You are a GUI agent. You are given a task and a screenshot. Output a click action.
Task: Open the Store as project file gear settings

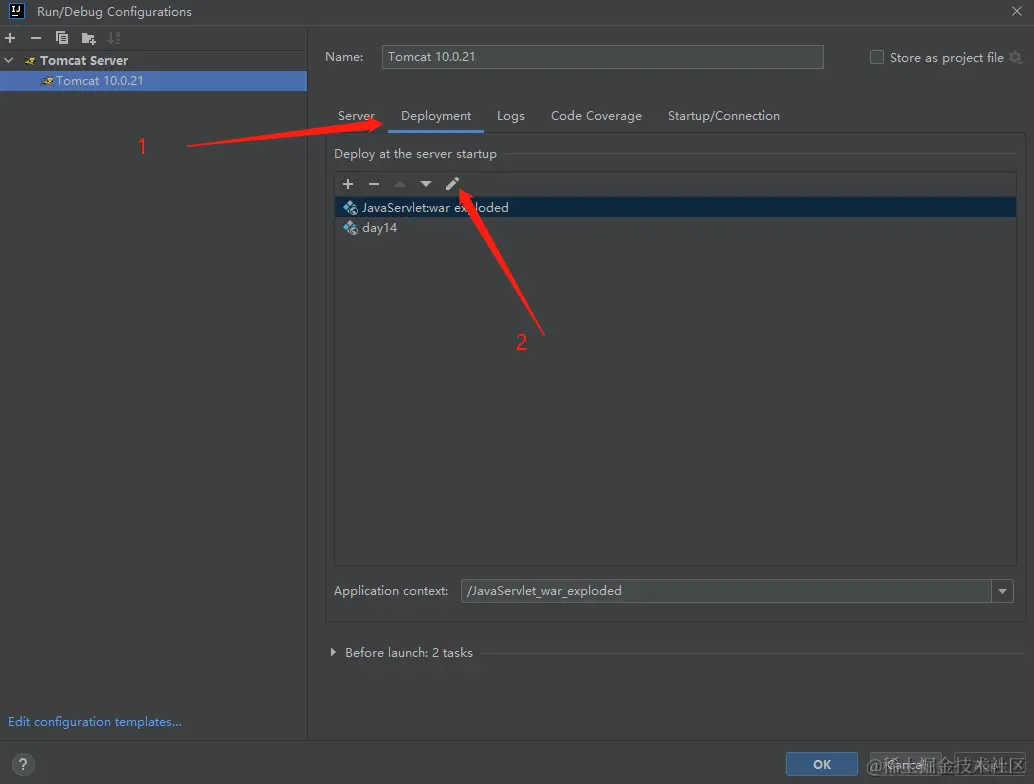click(1016, 57)
